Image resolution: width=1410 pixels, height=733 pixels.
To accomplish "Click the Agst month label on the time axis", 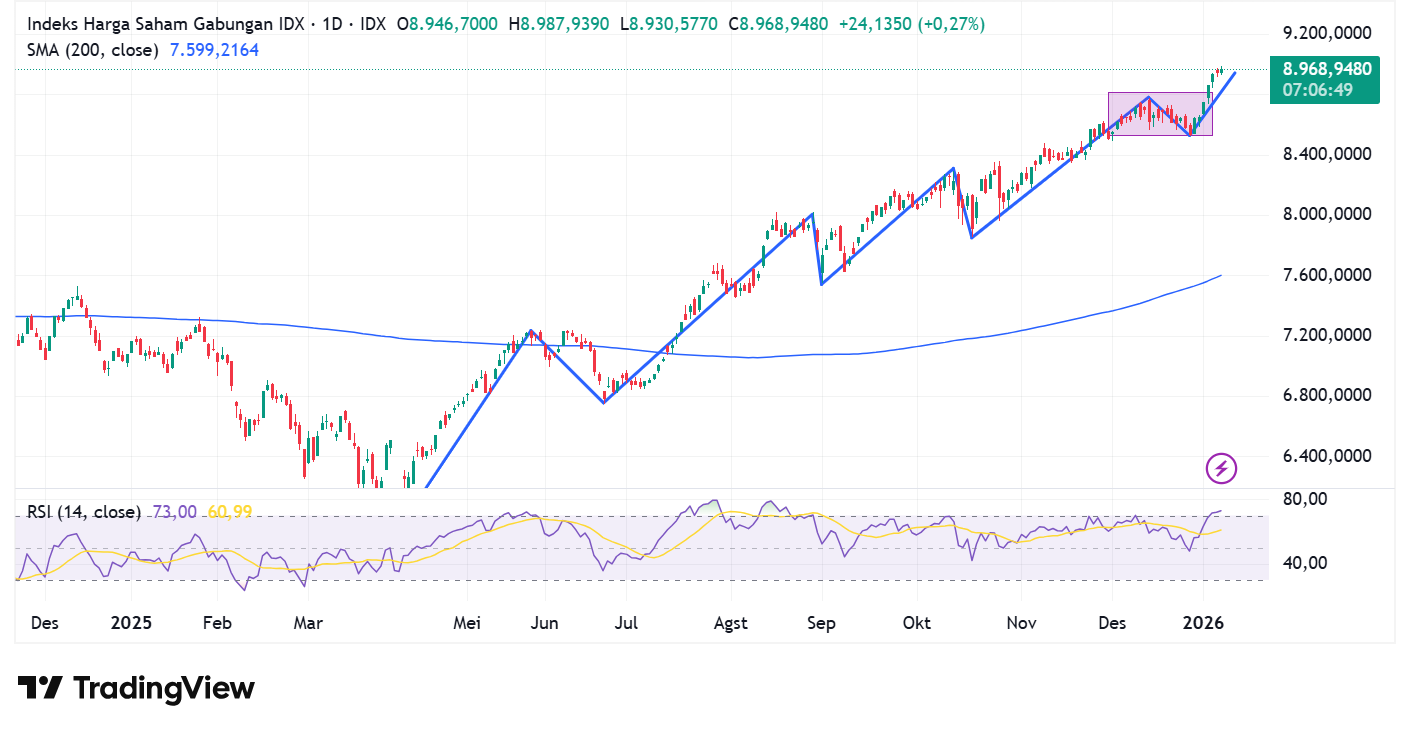I will pos(731,623).
